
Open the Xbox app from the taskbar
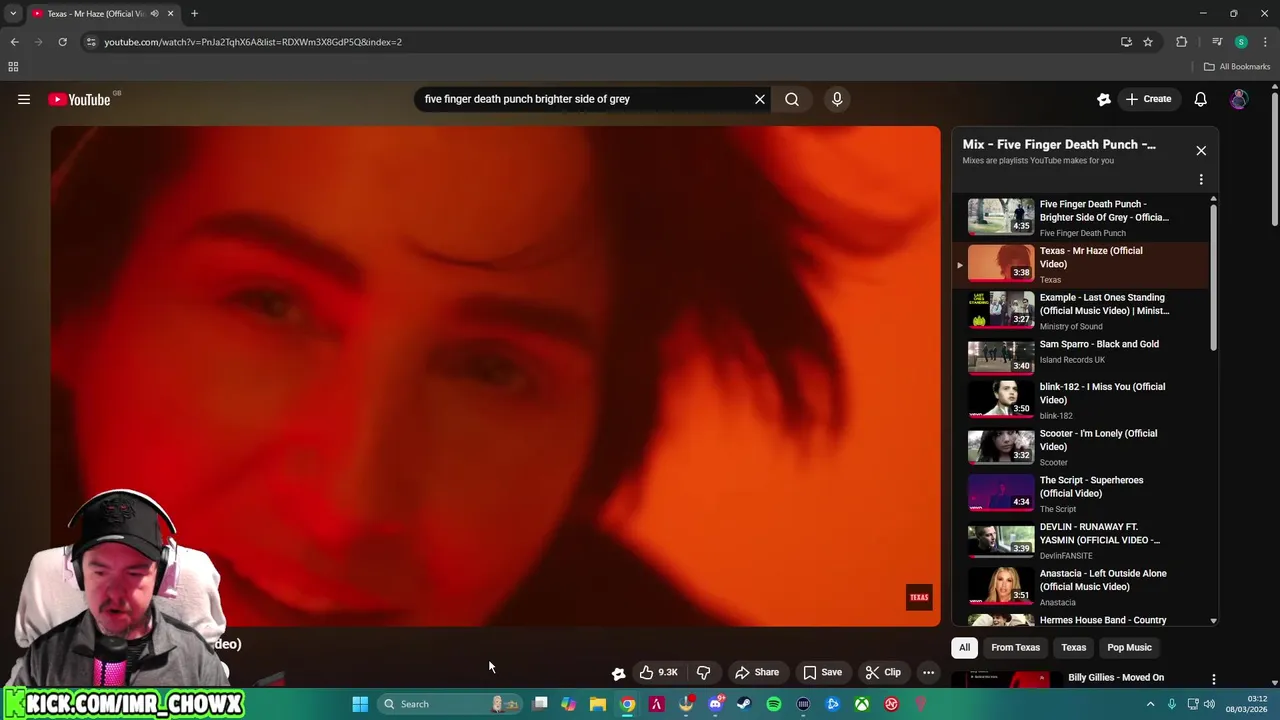[862, 704]
